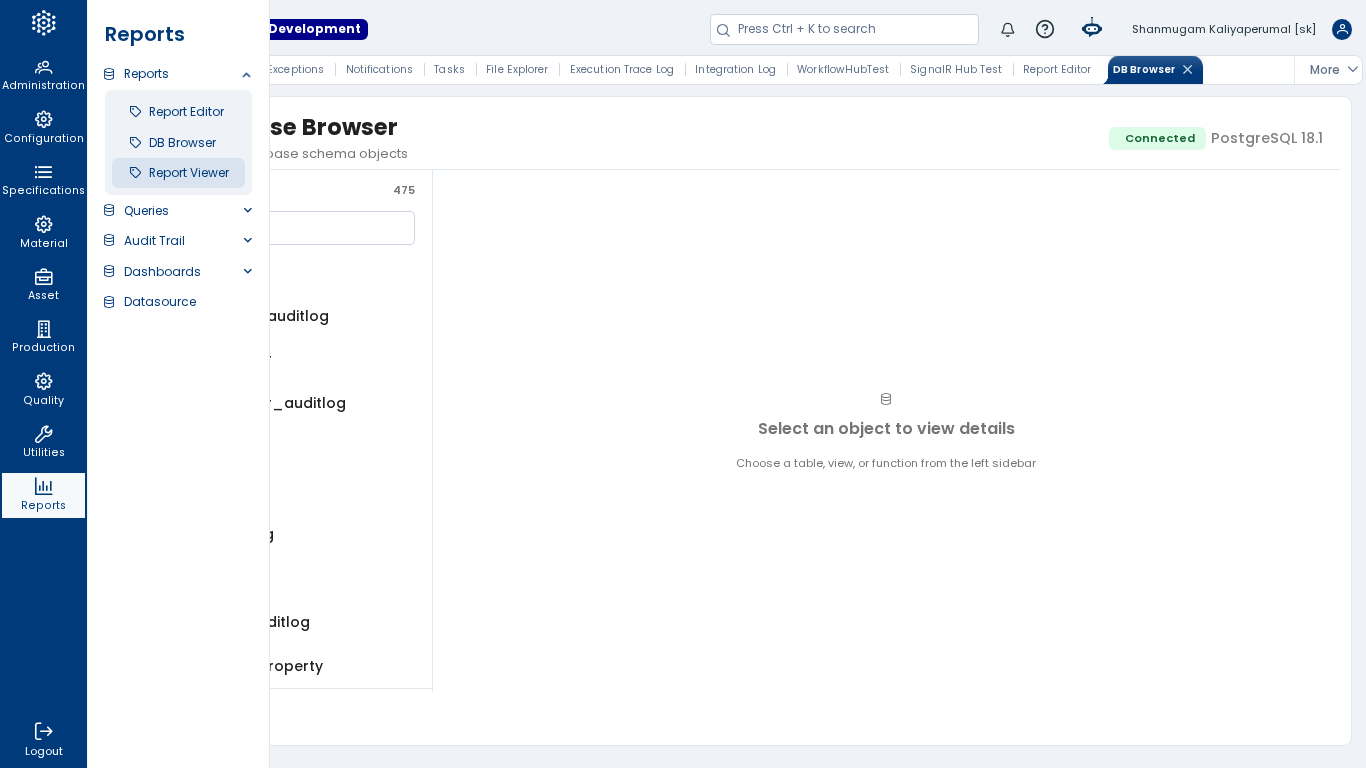Select the Reports chart icon
The width and height of the screenshot is (1366, 768).
43,486
